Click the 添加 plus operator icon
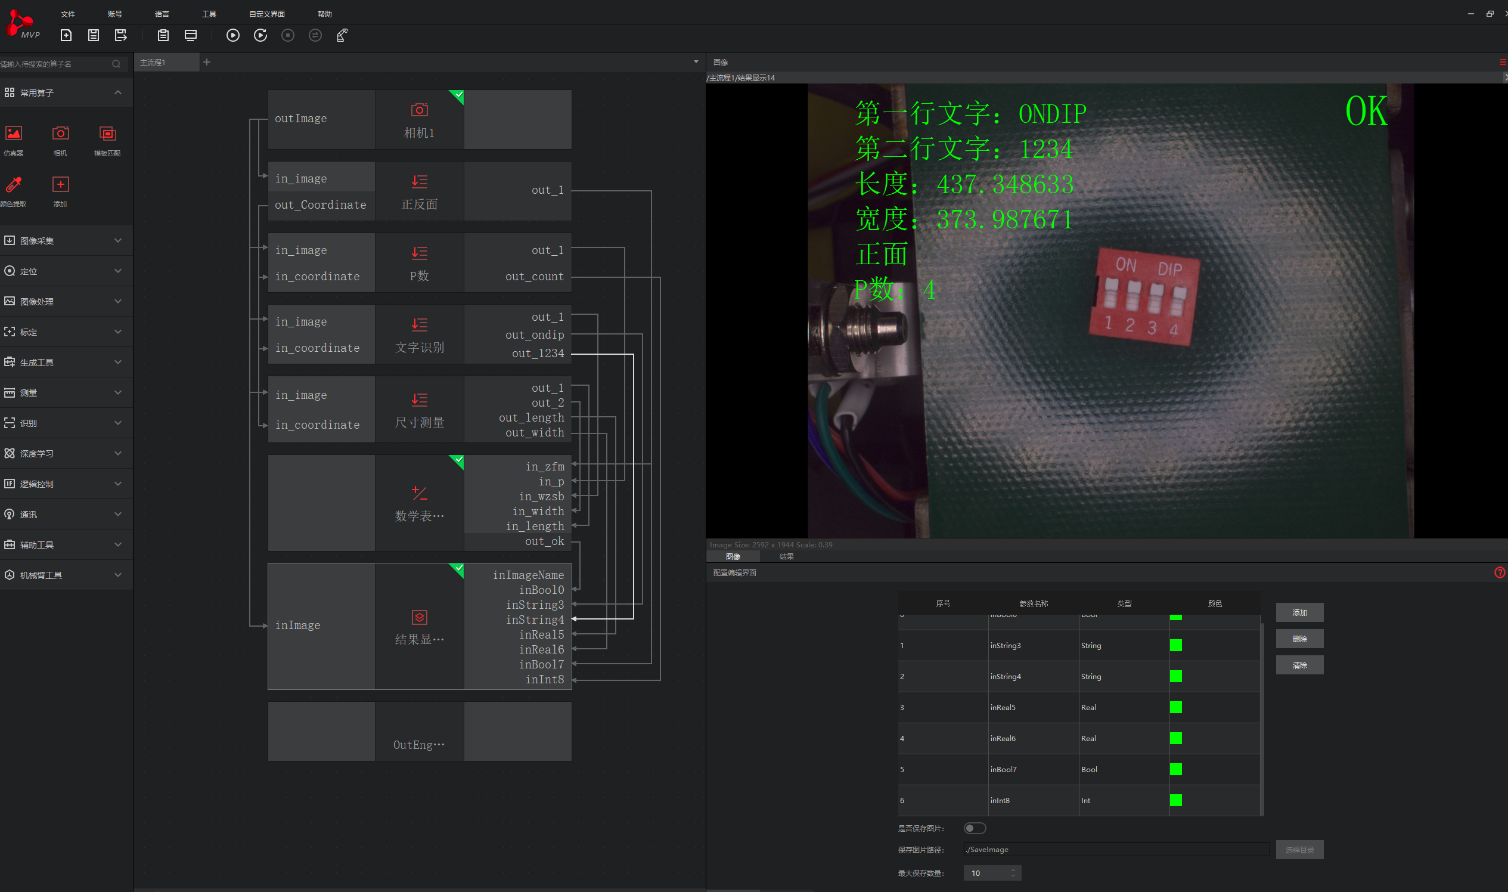The height and width of the screenshot is (892, 1508). [x=60, y=185]
